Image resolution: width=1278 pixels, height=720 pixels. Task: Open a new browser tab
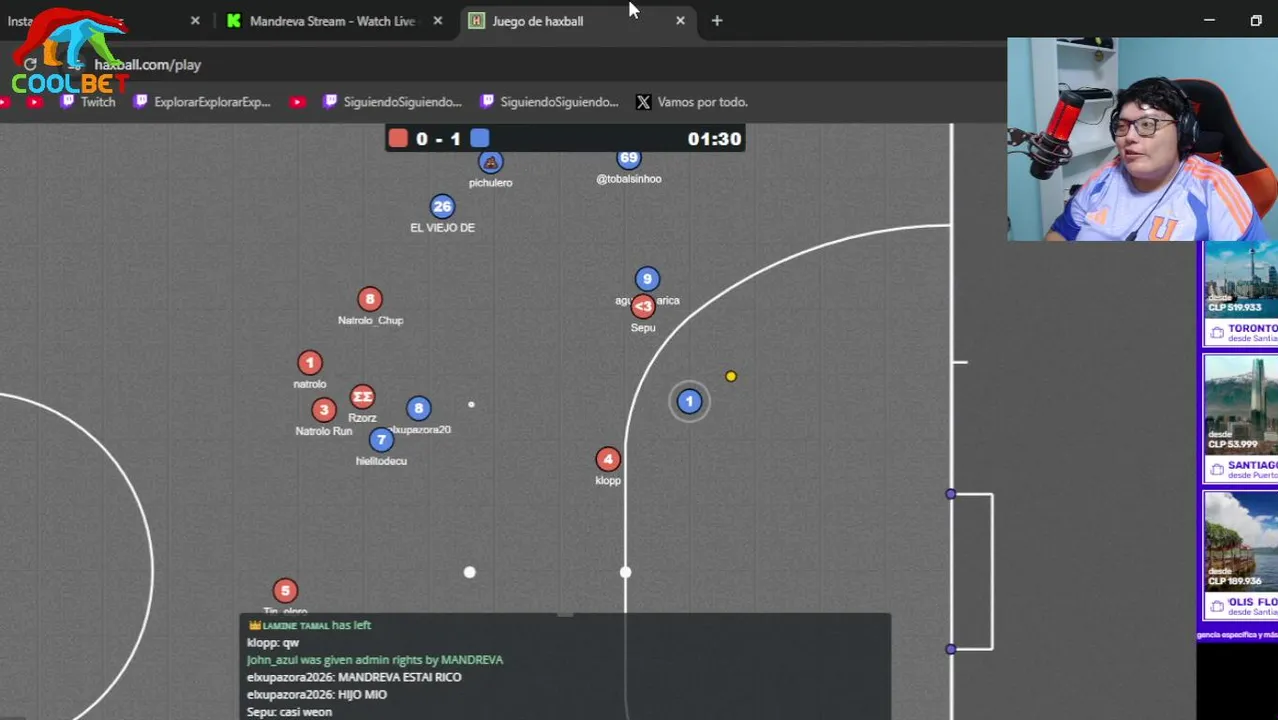[717, 21]
